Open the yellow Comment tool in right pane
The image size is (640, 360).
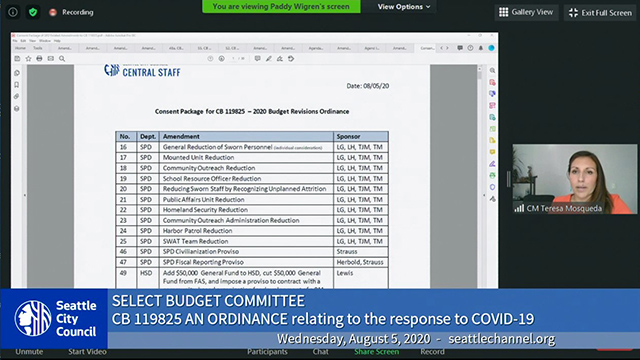point(493,152)
